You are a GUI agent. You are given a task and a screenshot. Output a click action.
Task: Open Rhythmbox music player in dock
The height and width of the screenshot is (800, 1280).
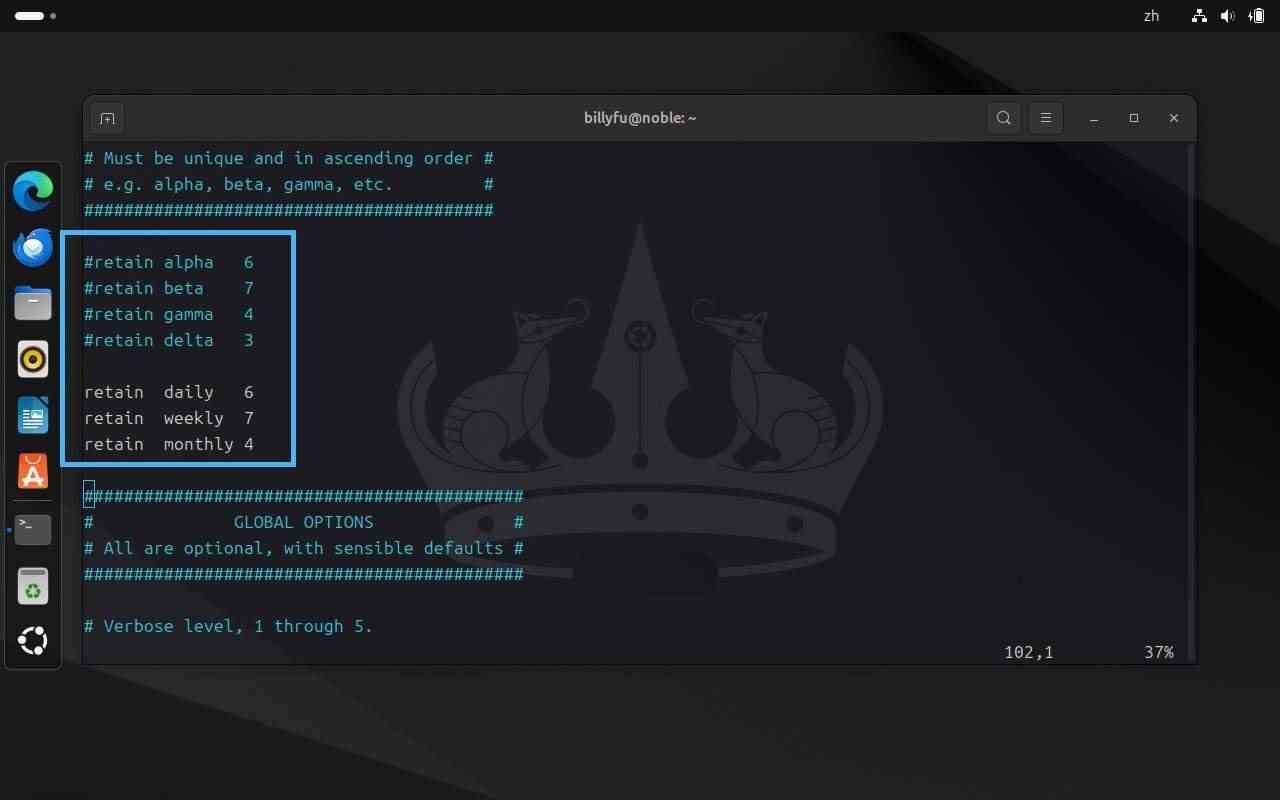pyautogui.click(x=33, y=359)
